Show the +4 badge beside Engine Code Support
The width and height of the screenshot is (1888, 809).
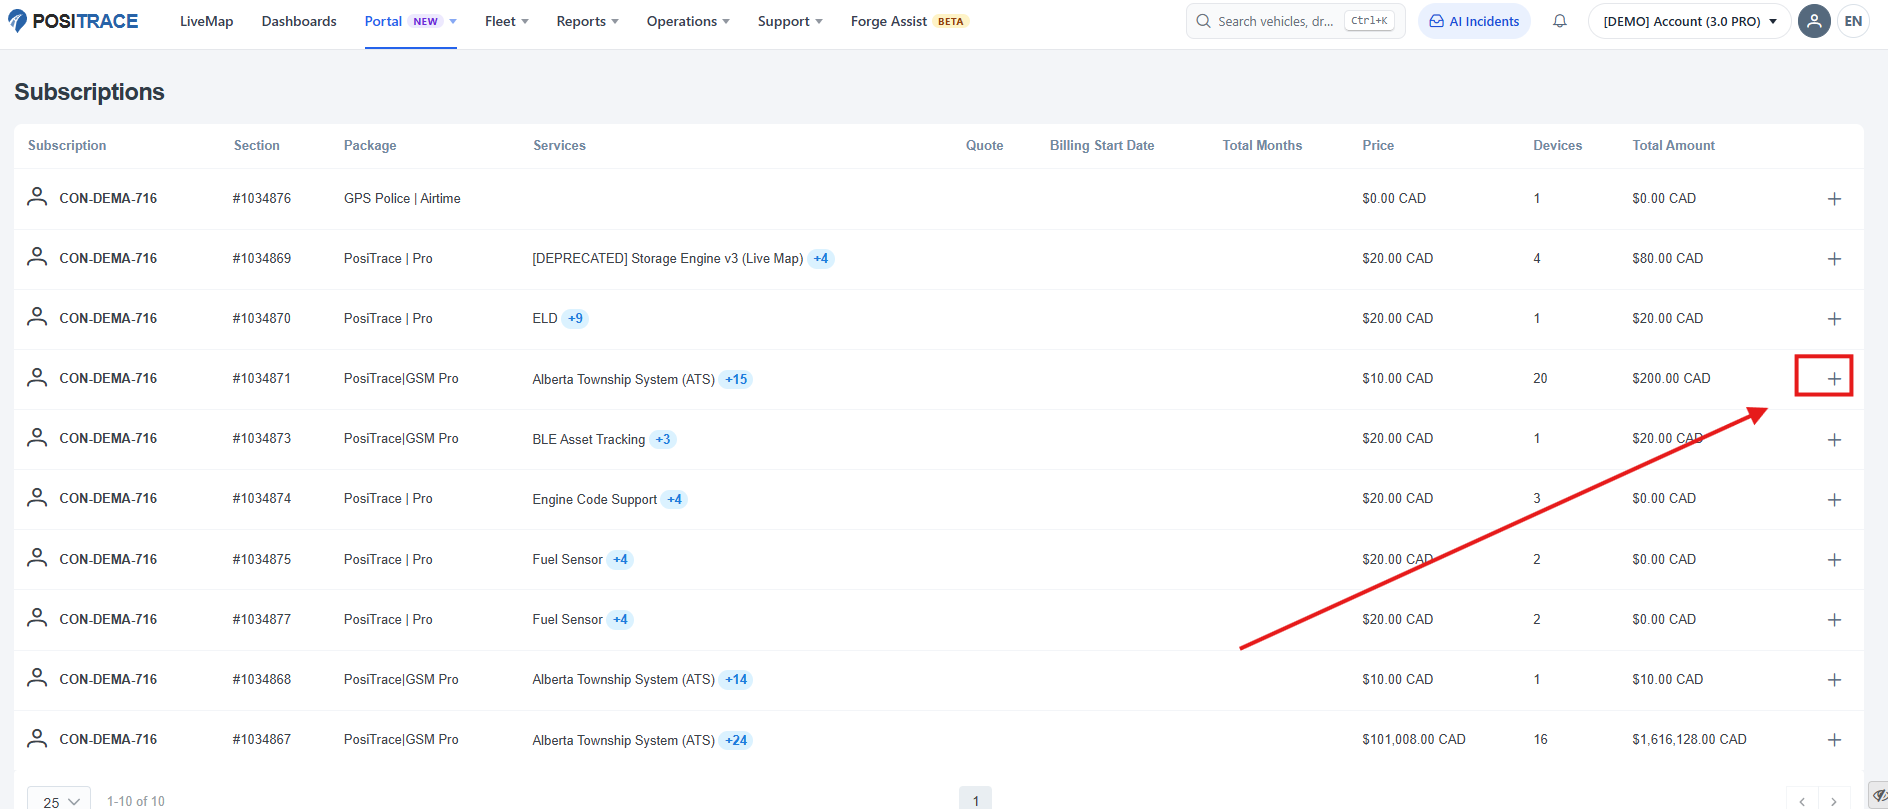674,499
